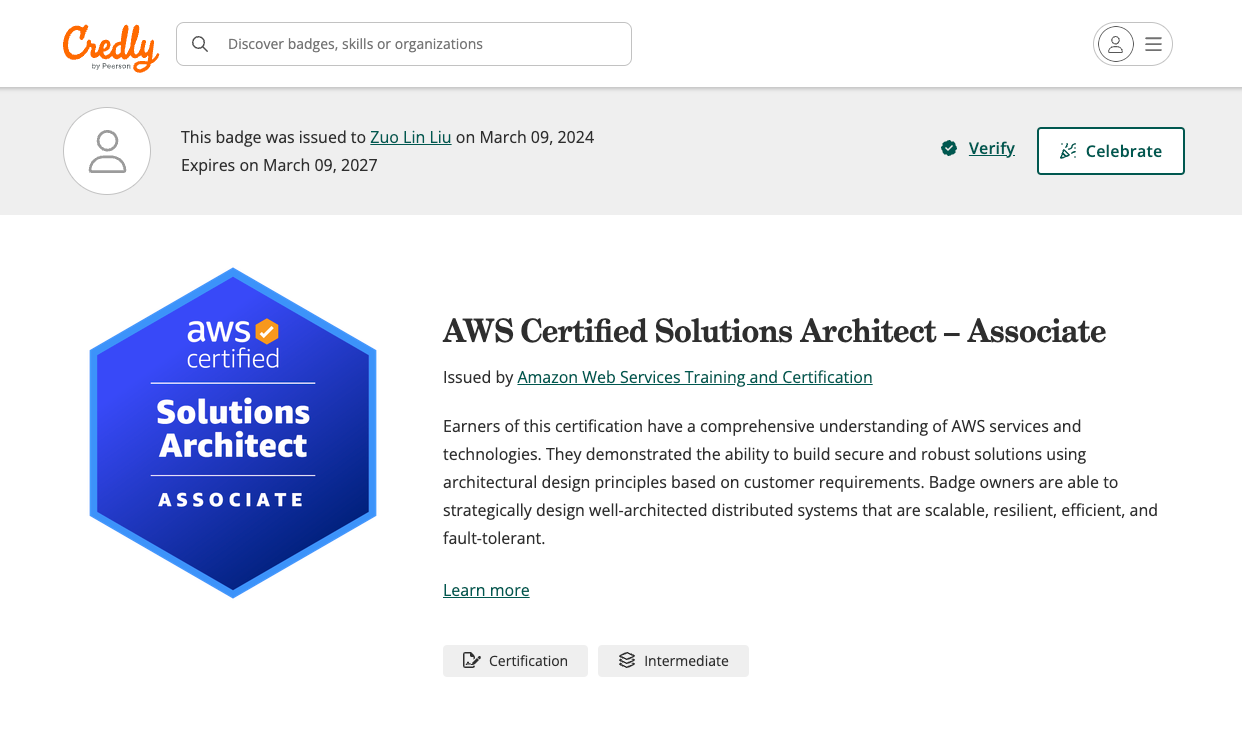Click the 'Expires on March 09, 2027' text

click(279, 165)
